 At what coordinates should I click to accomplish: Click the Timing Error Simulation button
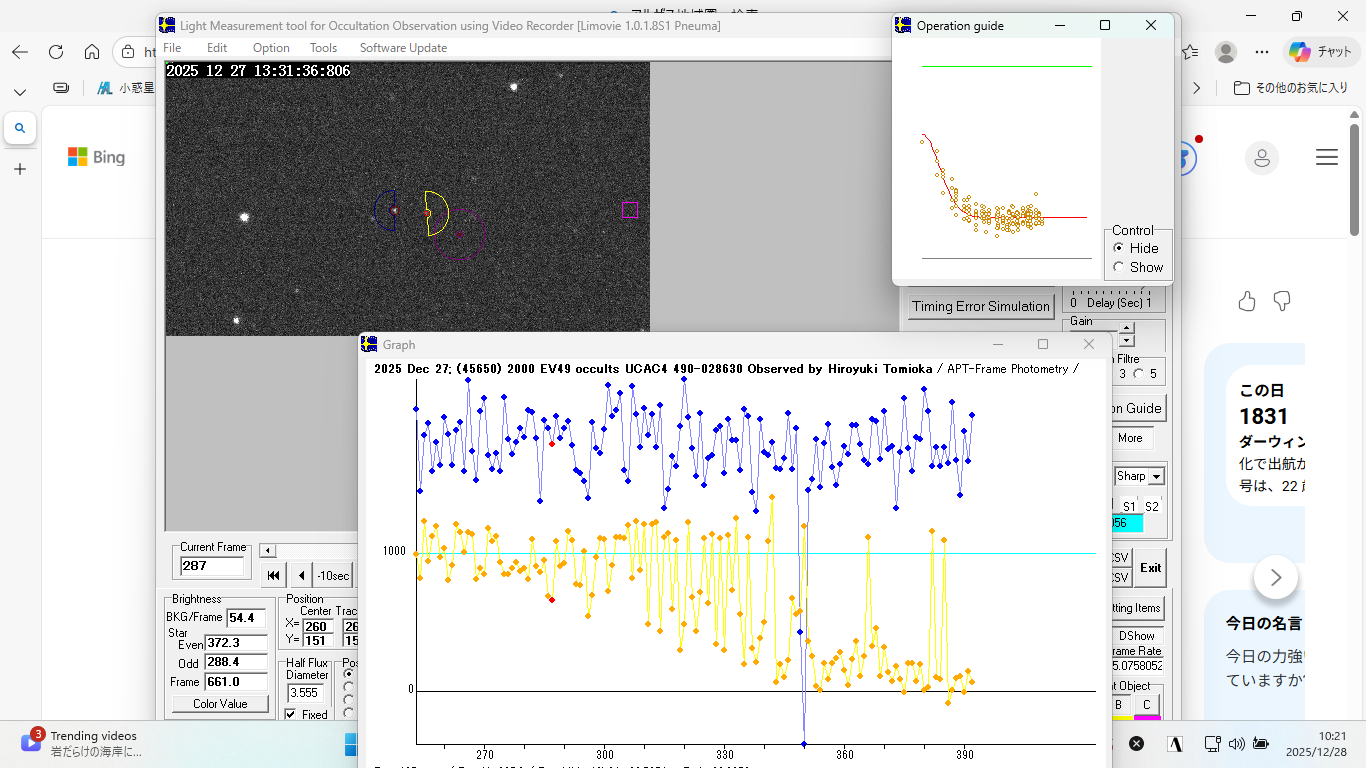click(980, 306)
